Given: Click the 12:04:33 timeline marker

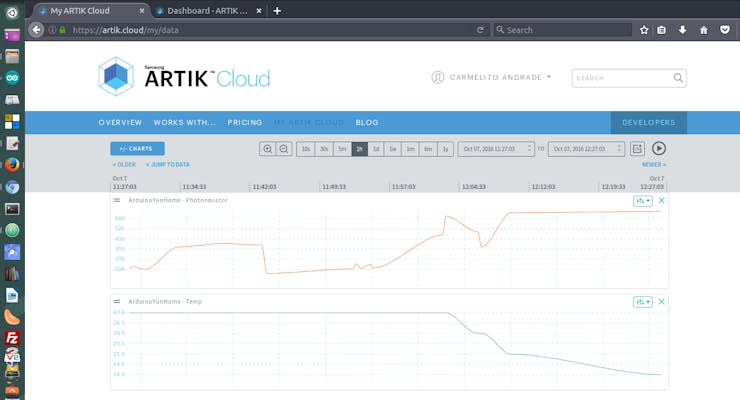Looking at the screenshot, I should [x=473, y=187].
